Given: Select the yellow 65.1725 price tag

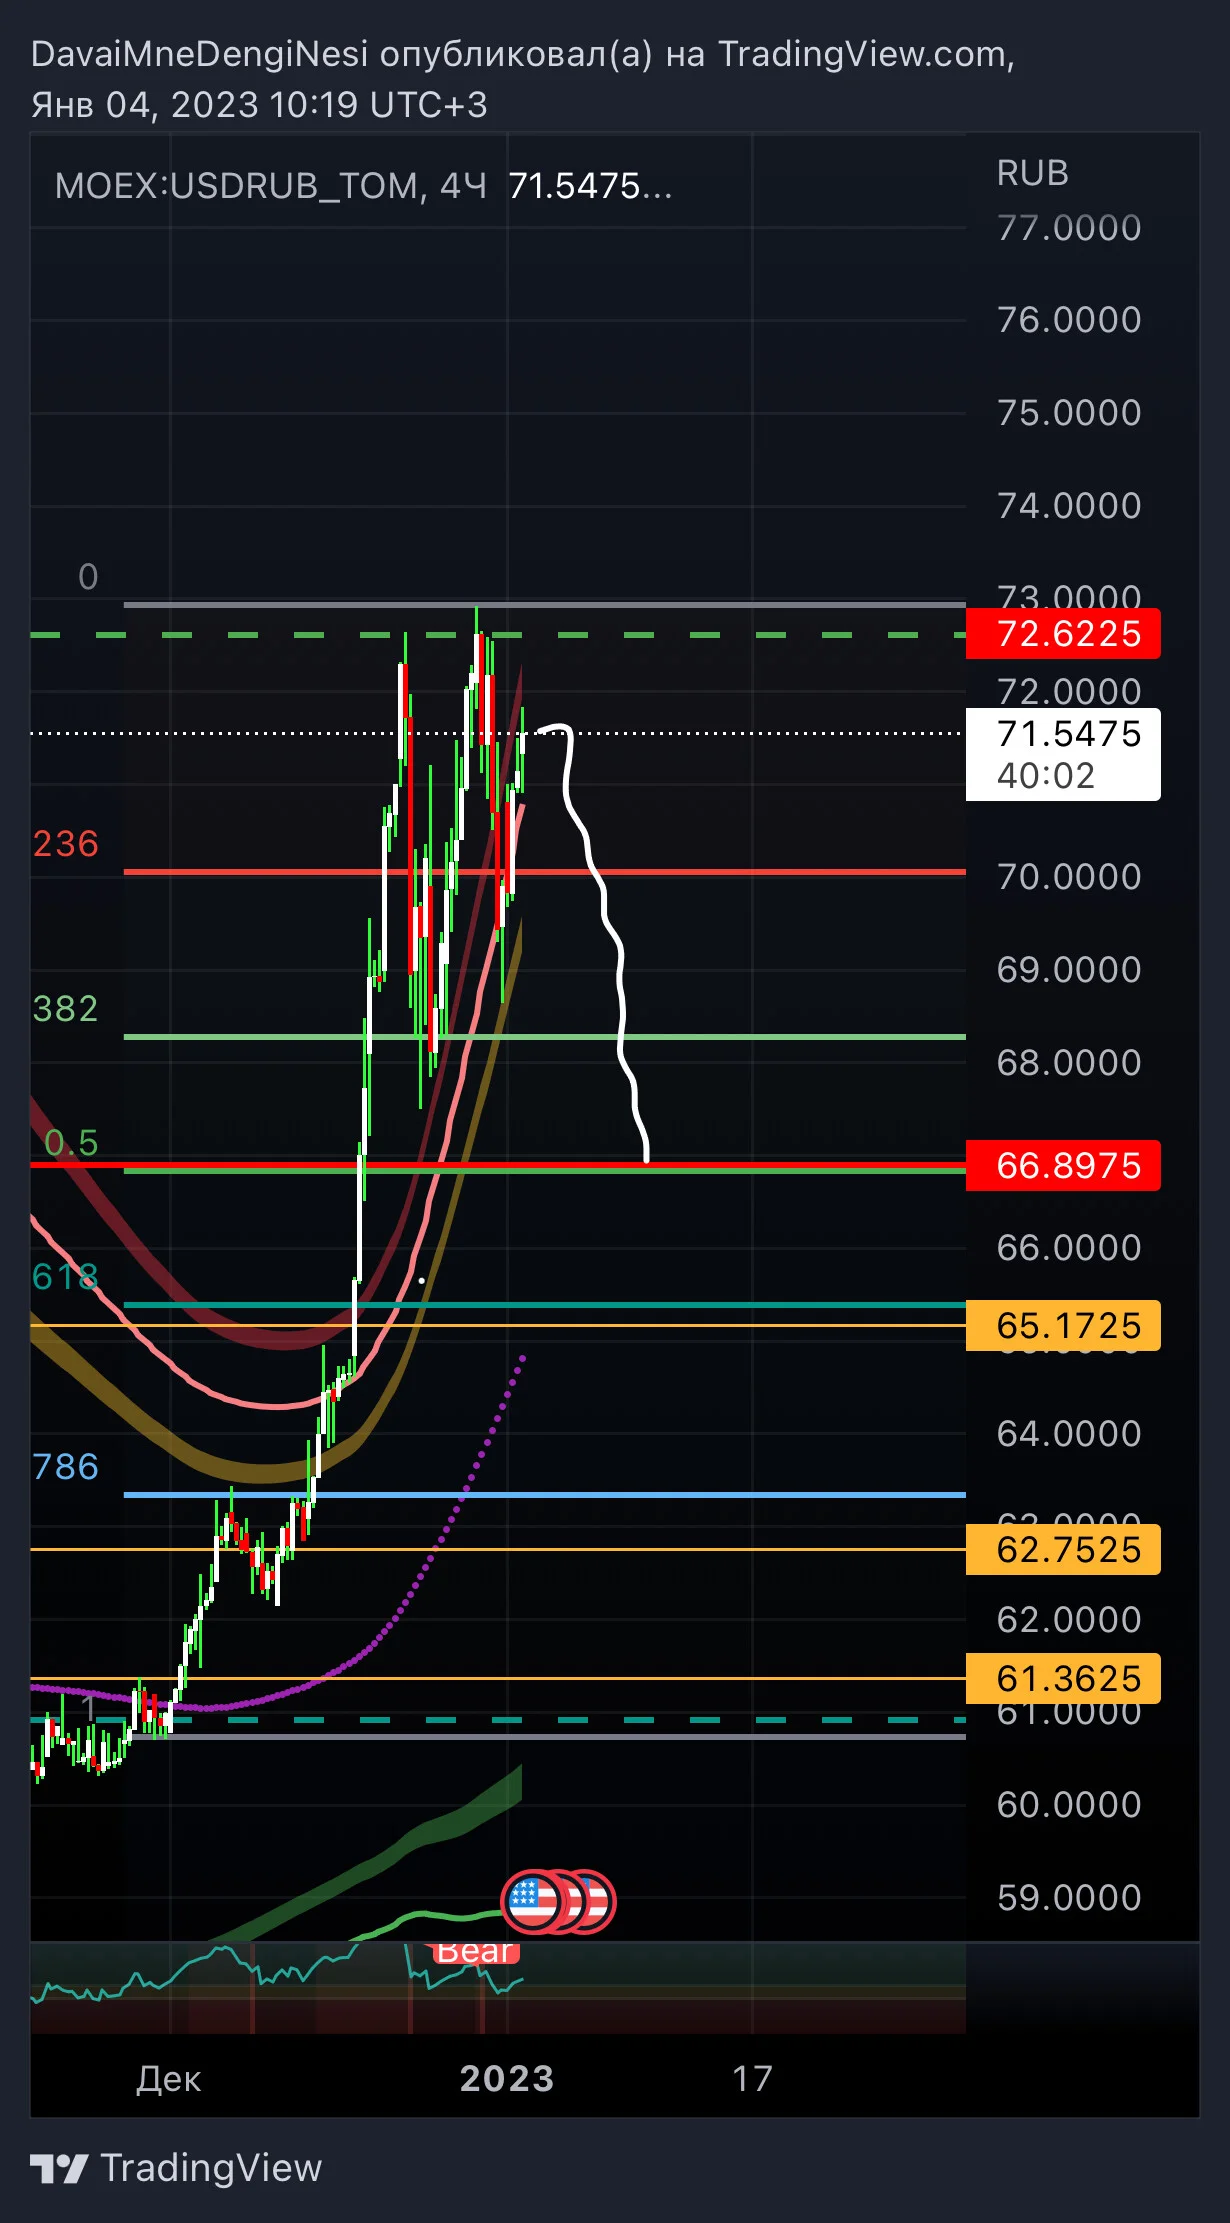Looking at the screenshot, I should coord(1063,1326).
